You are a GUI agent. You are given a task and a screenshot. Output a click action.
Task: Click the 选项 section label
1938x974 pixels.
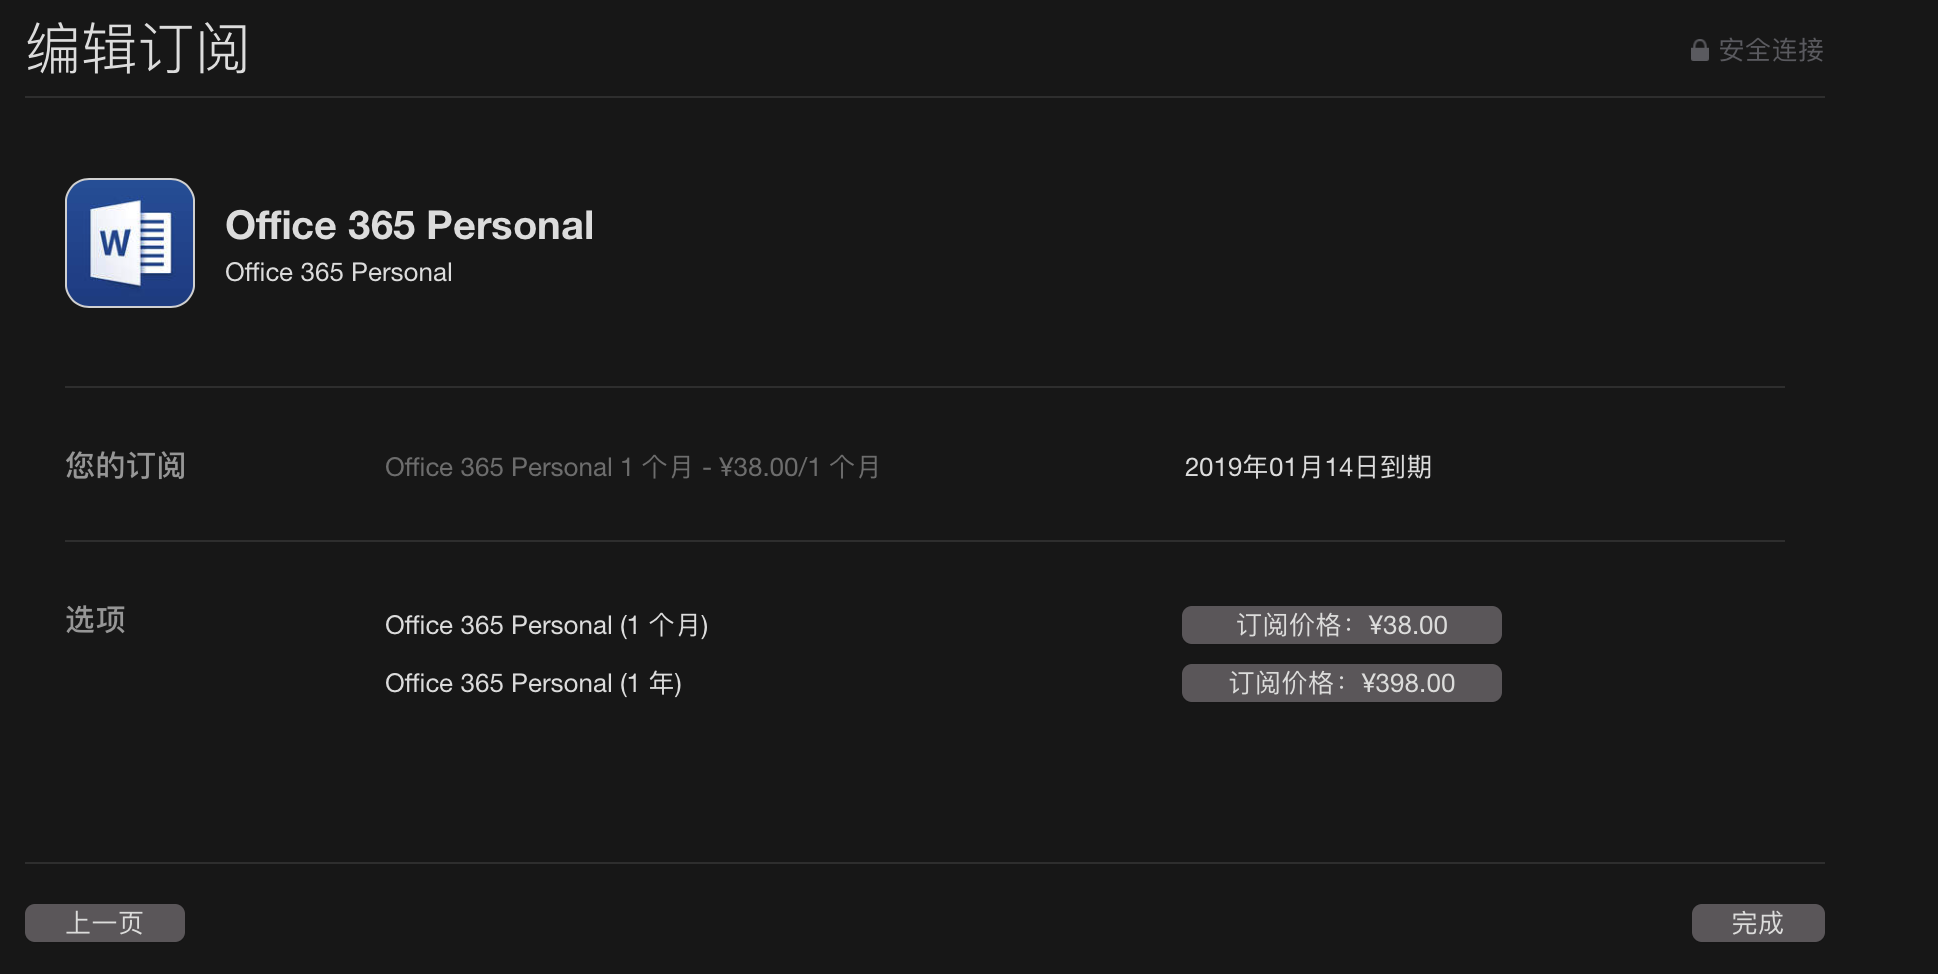pyautogui.click(x=95, y=620)
